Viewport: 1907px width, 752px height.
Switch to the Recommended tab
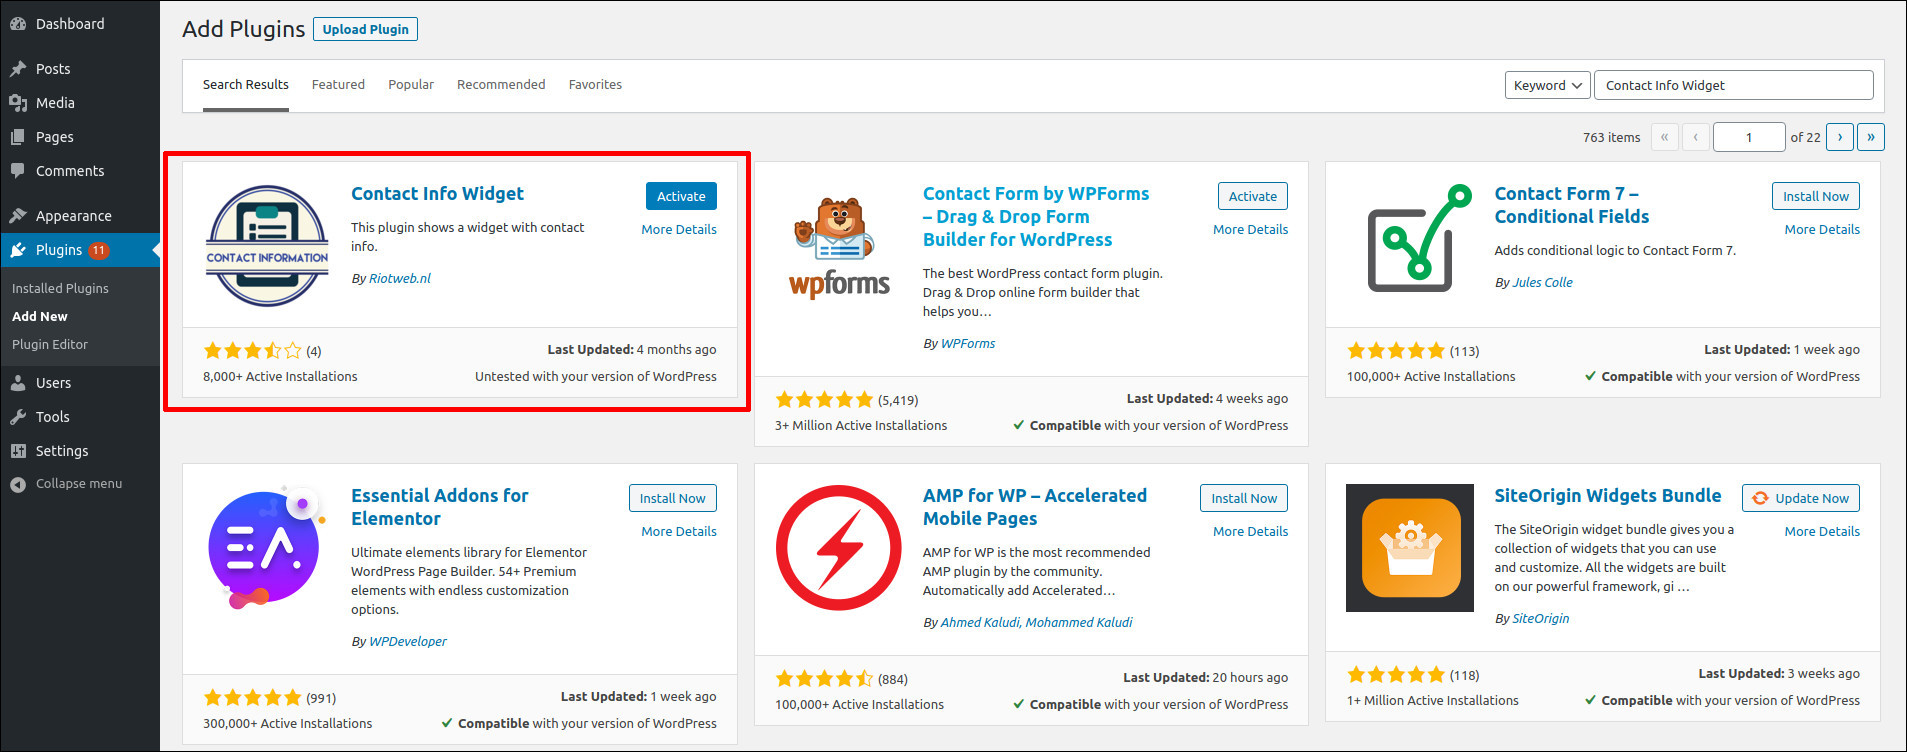pos(501,85)
